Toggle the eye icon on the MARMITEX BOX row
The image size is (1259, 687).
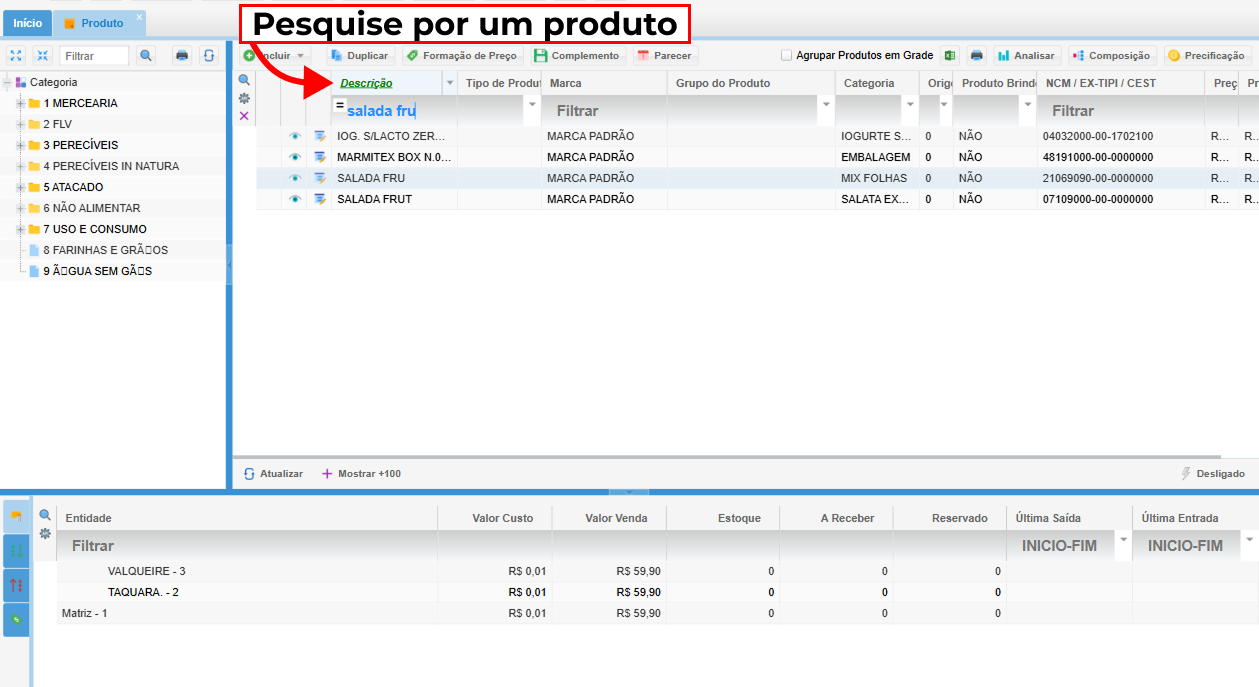(x=295, y=157)
